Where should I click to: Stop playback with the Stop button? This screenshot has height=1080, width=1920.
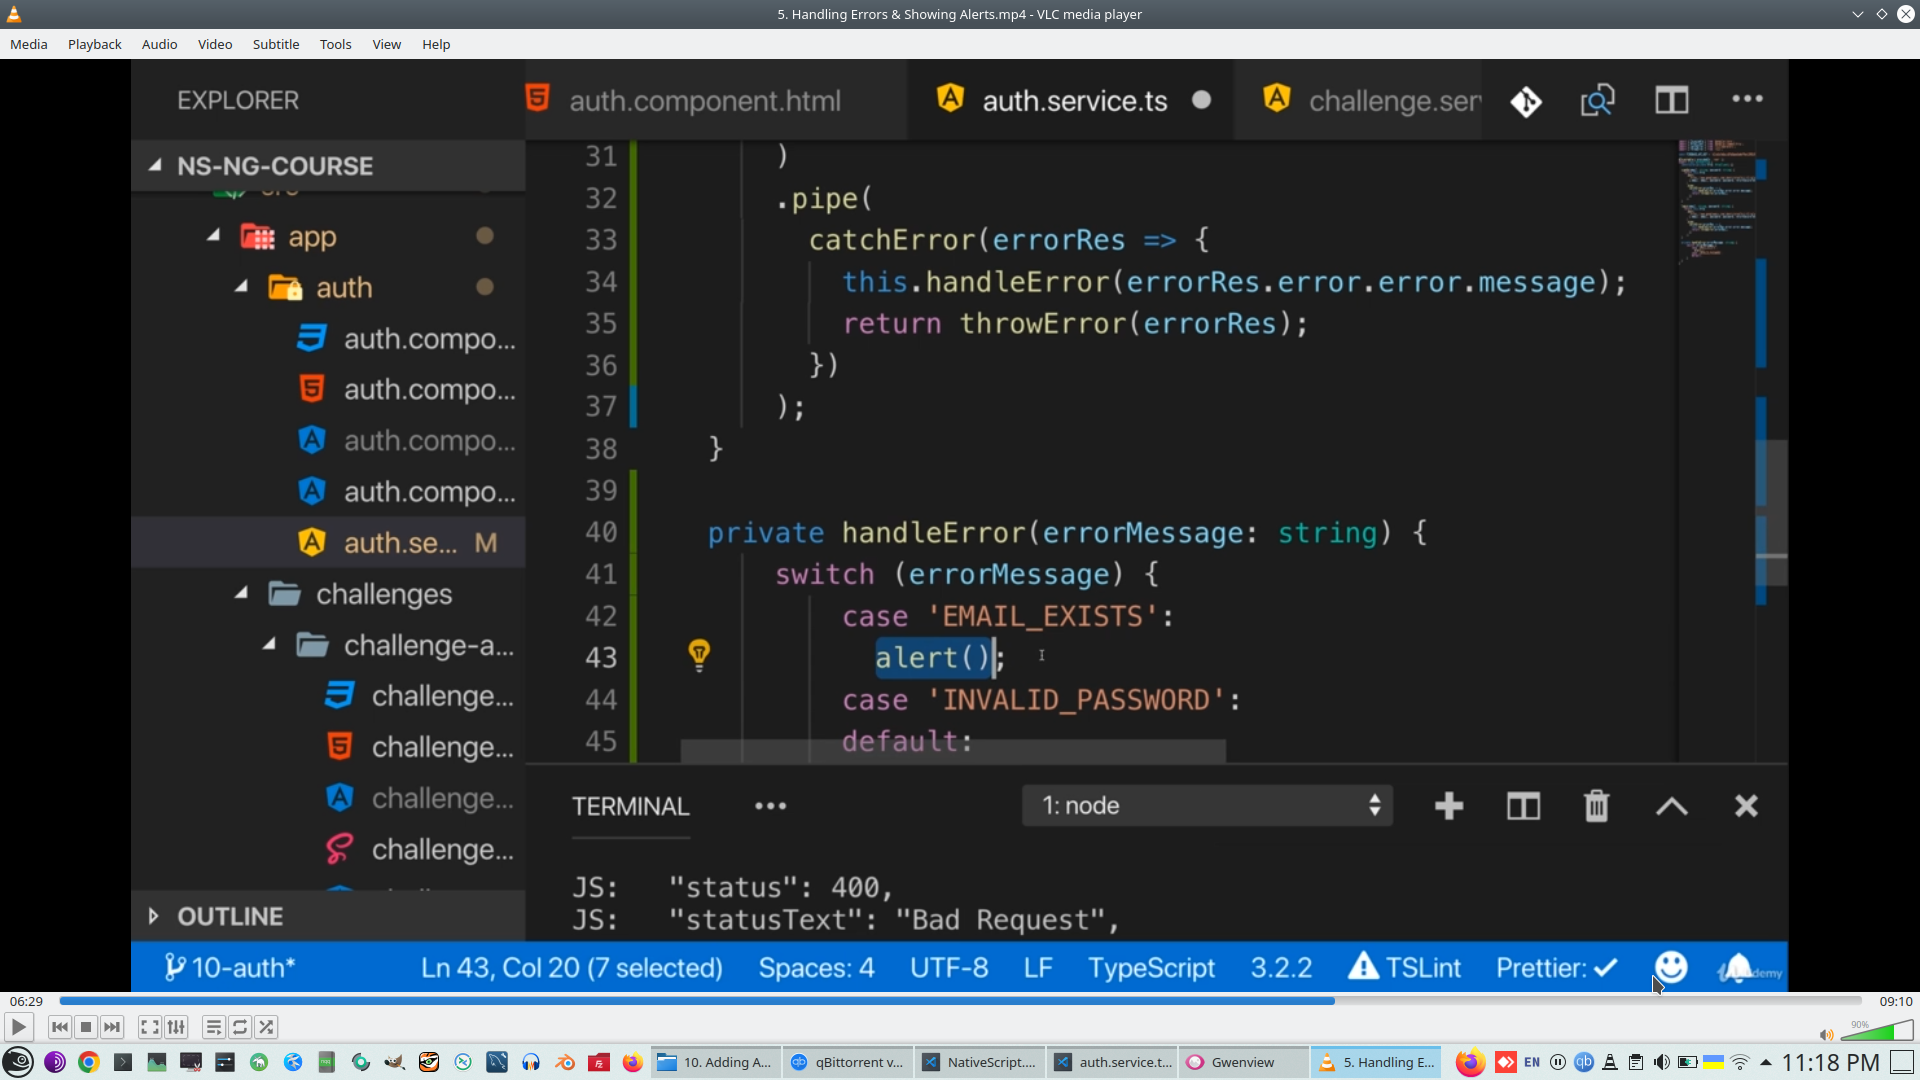click(86, 1027)
